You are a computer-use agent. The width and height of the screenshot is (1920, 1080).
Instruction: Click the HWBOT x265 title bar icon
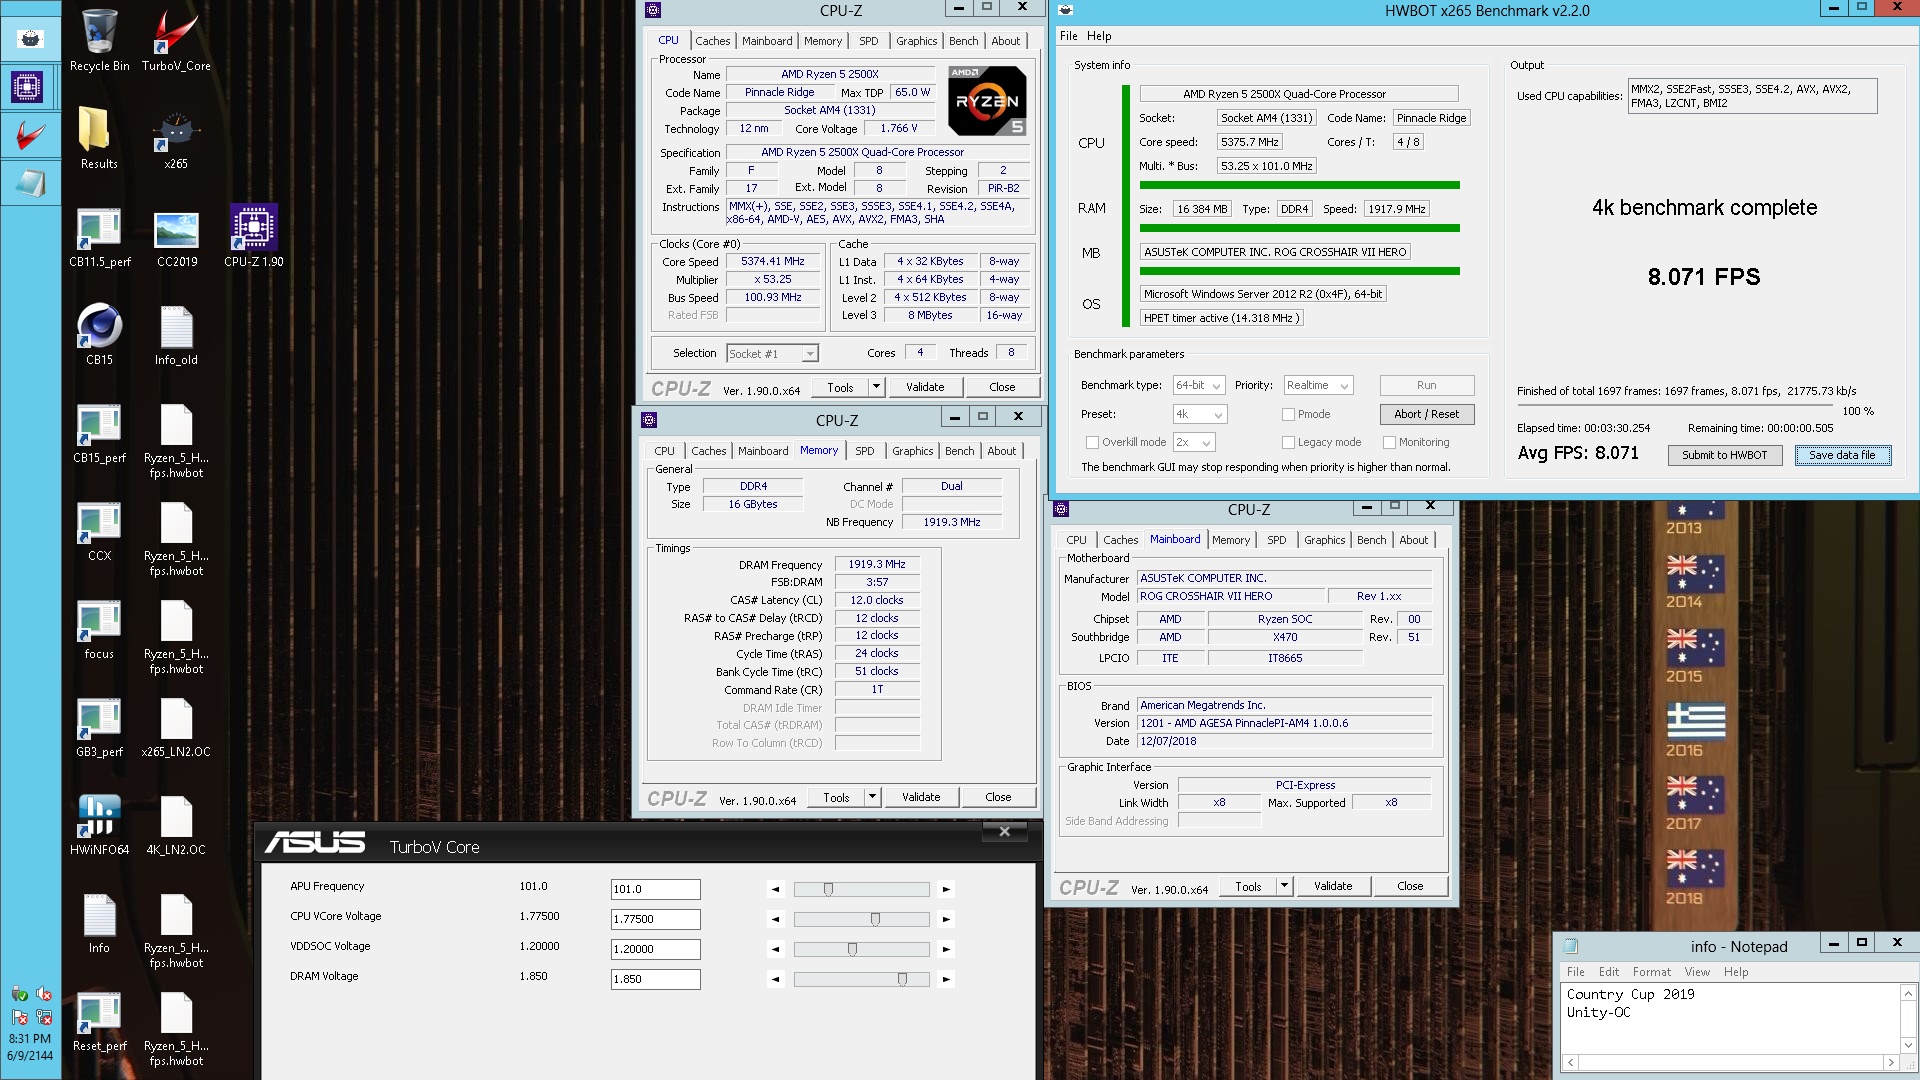tap(1066, 10)
